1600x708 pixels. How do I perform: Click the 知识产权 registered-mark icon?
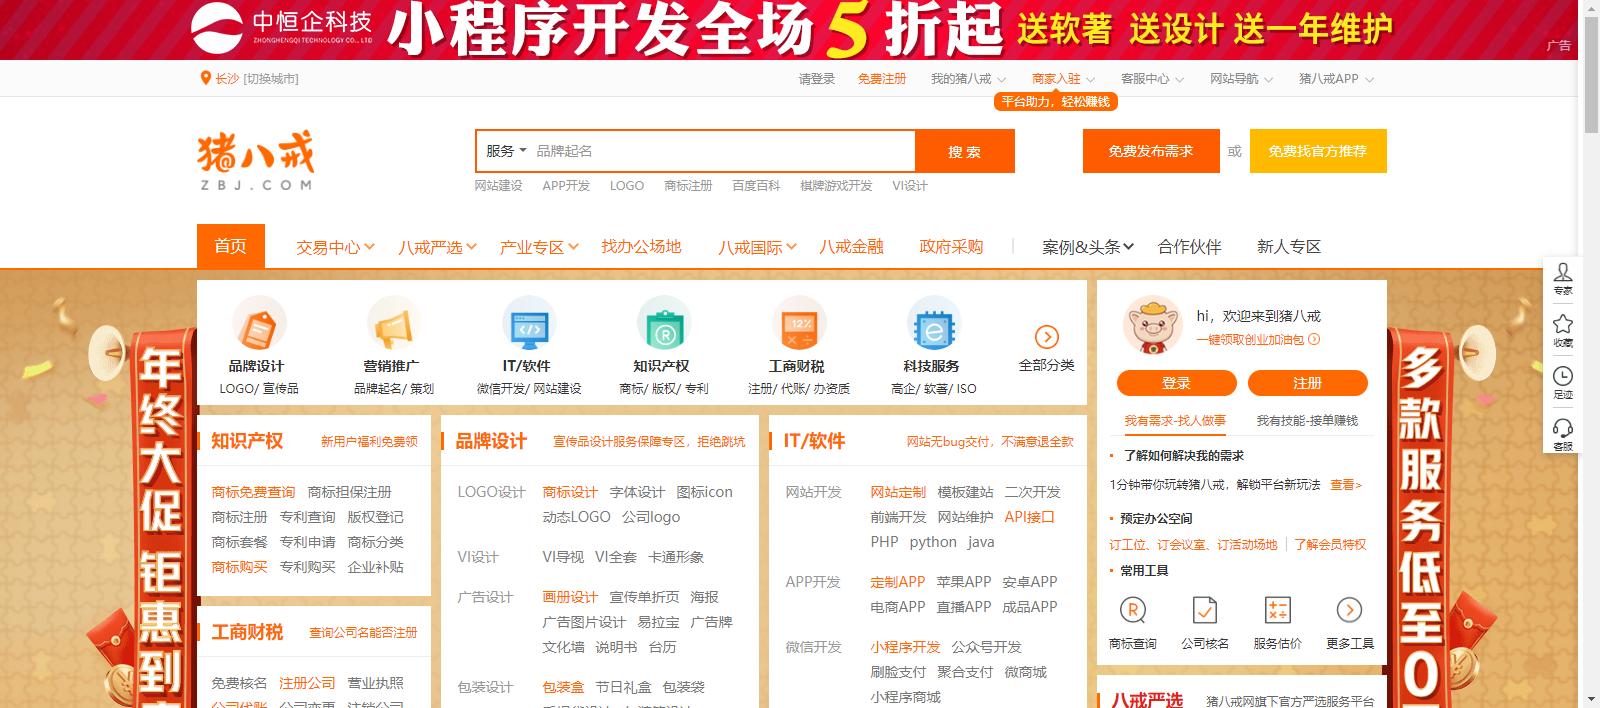point(662,325)
